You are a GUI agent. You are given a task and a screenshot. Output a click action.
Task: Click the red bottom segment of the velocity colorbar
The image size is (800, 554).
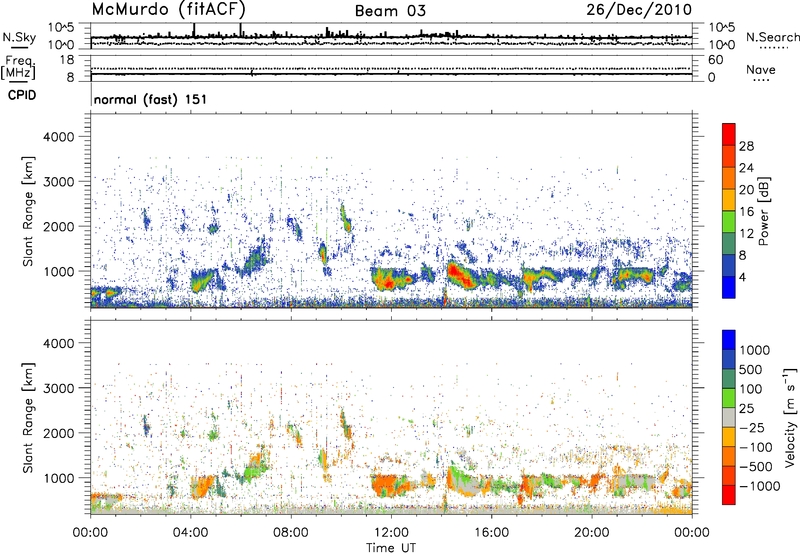click(x=729, y=495)
